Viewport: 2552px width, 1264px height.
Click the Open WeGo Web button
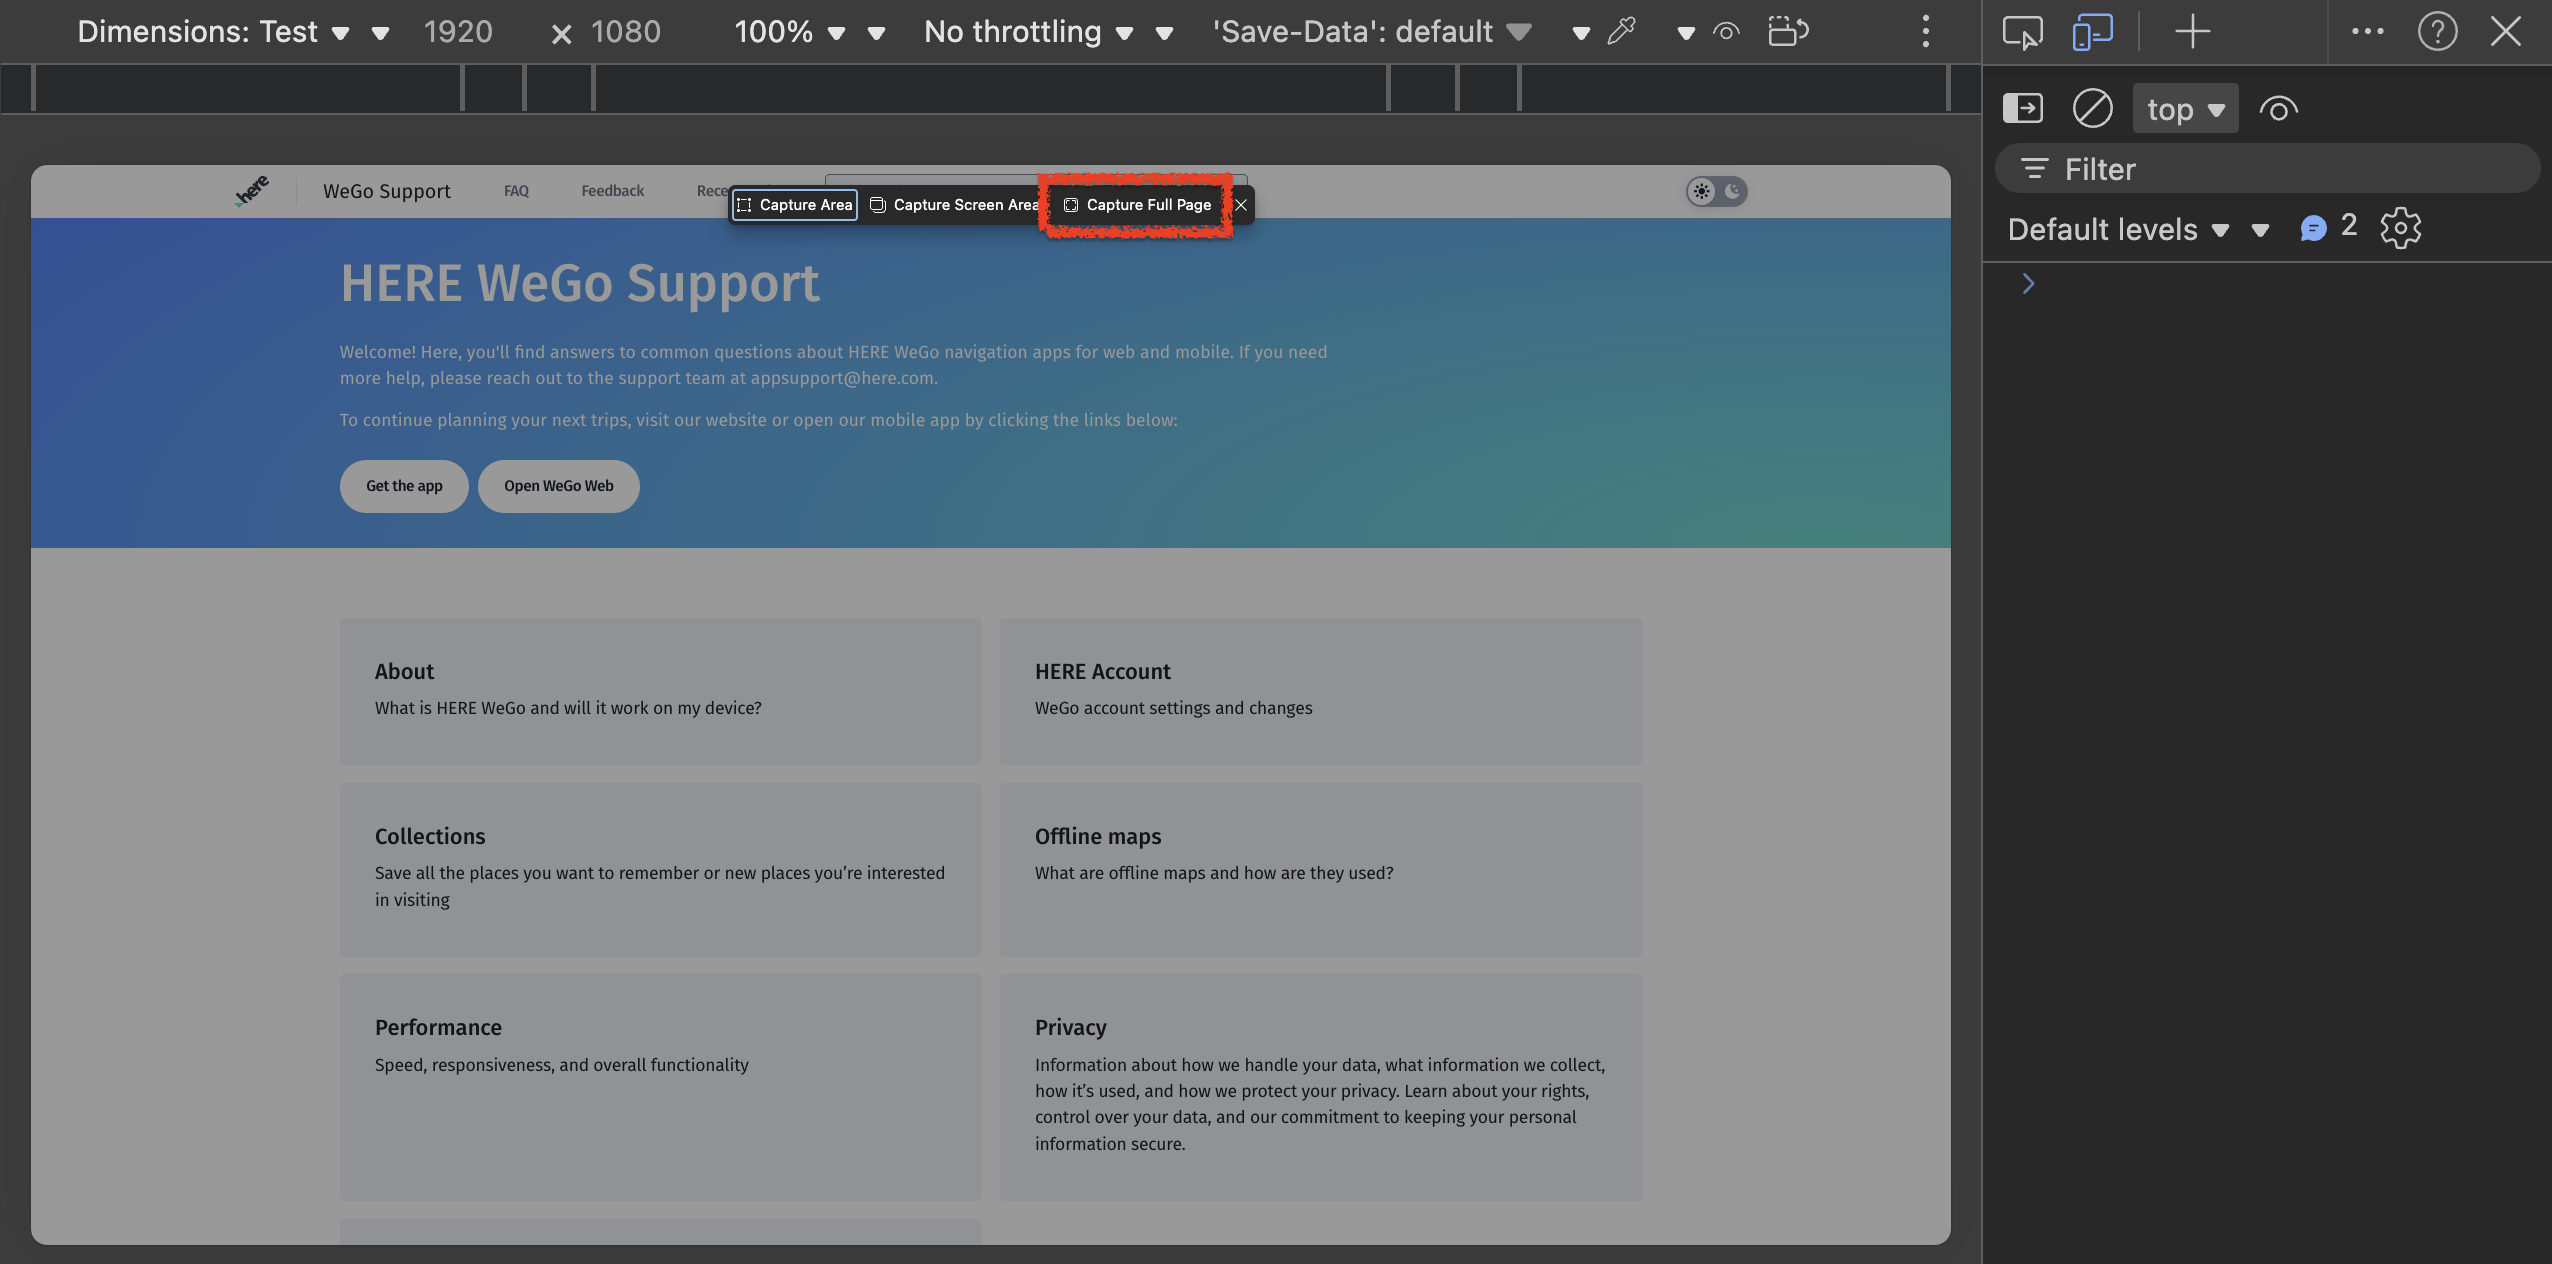point(558,486)
